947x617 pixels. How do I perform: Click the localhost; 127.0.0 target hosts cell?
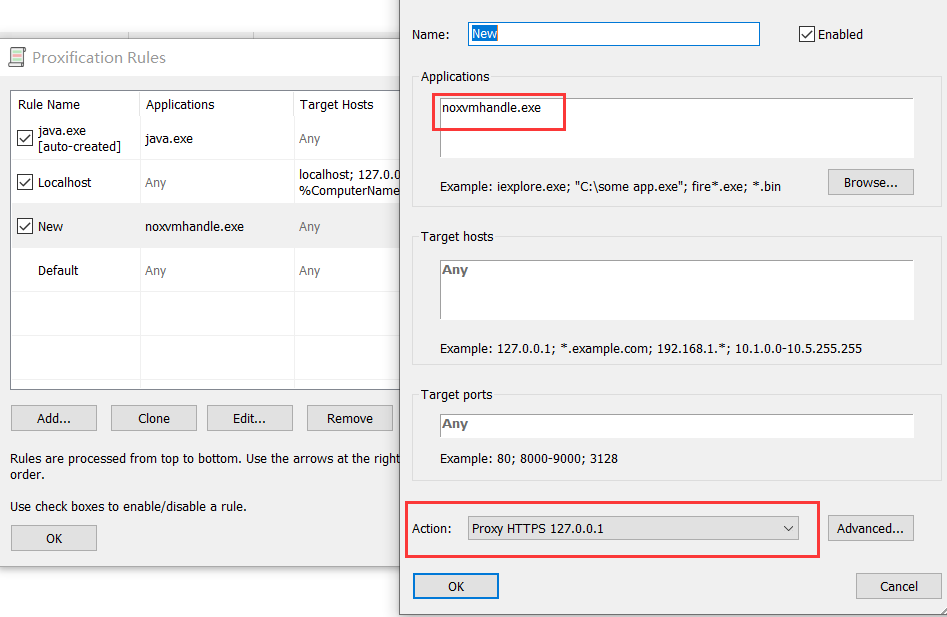[349, 182]
